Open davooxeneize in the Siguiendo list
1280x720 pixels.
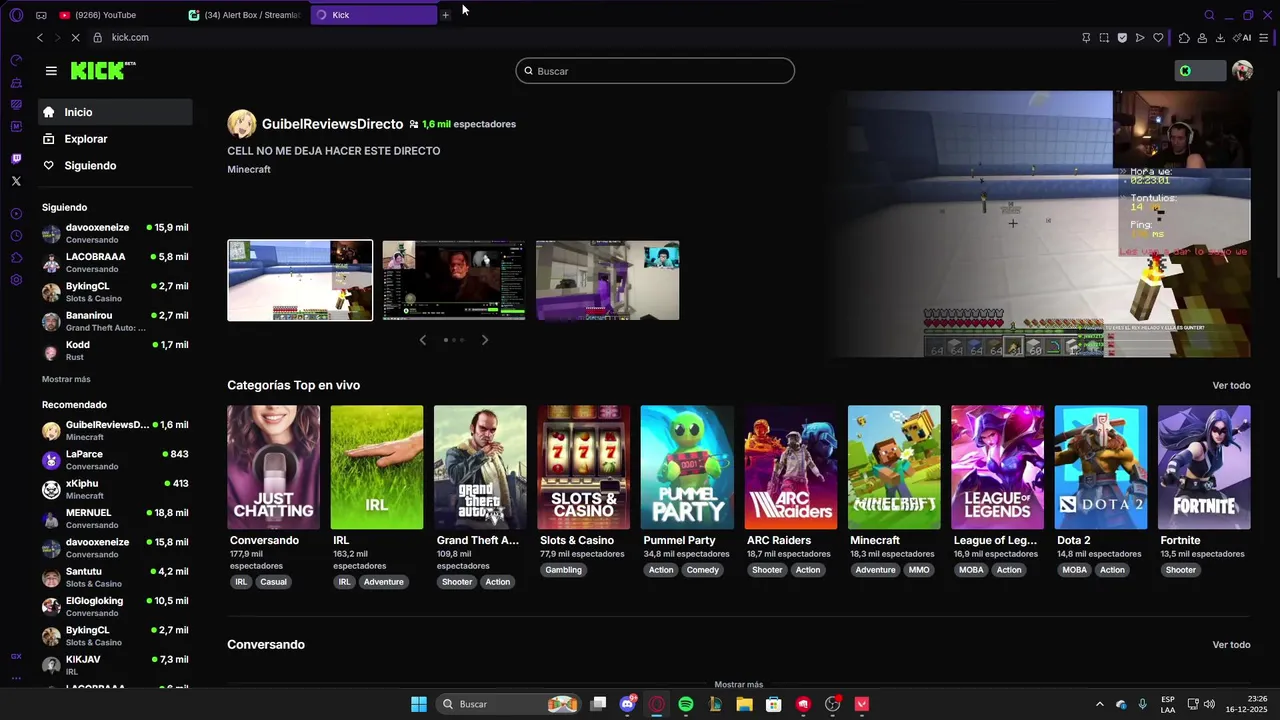(x=115, y=233)
